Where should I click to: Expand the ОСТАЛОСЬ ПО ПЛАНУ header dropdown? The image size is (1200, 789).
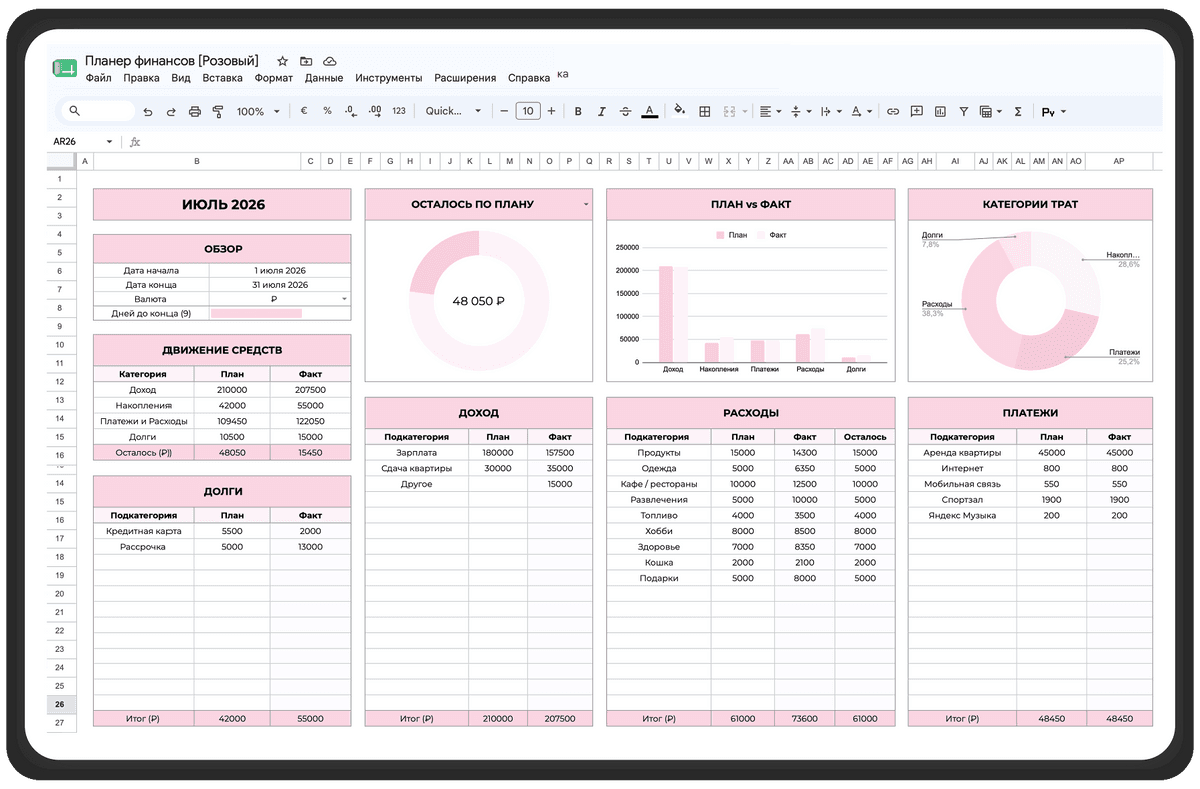[586, 204]
